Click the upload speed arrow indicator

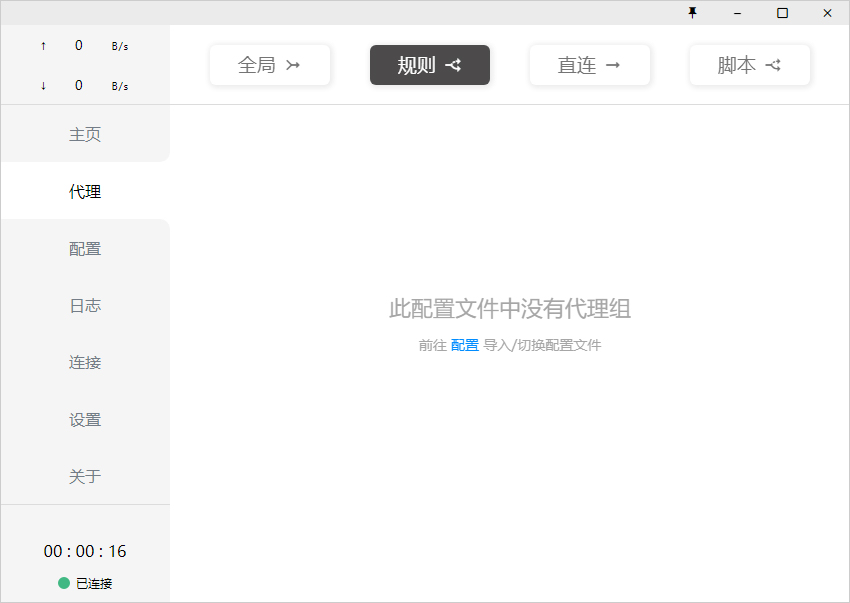42,45
